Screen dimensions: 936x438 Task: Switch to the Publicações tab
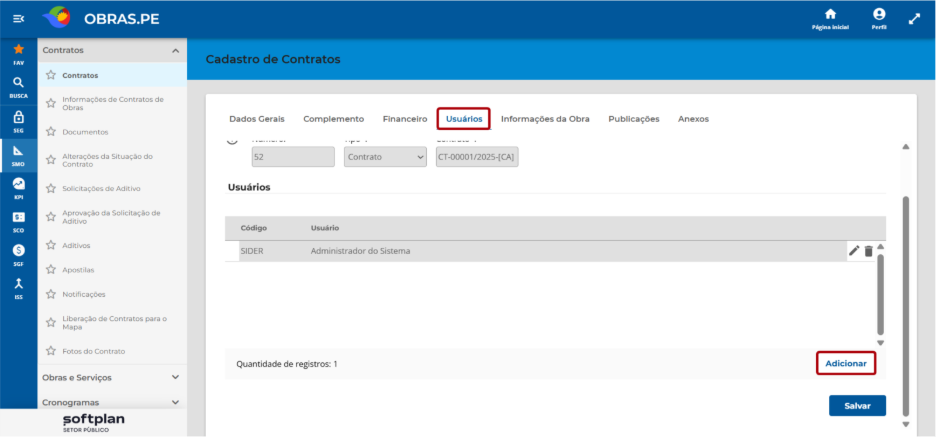(633, 119)
